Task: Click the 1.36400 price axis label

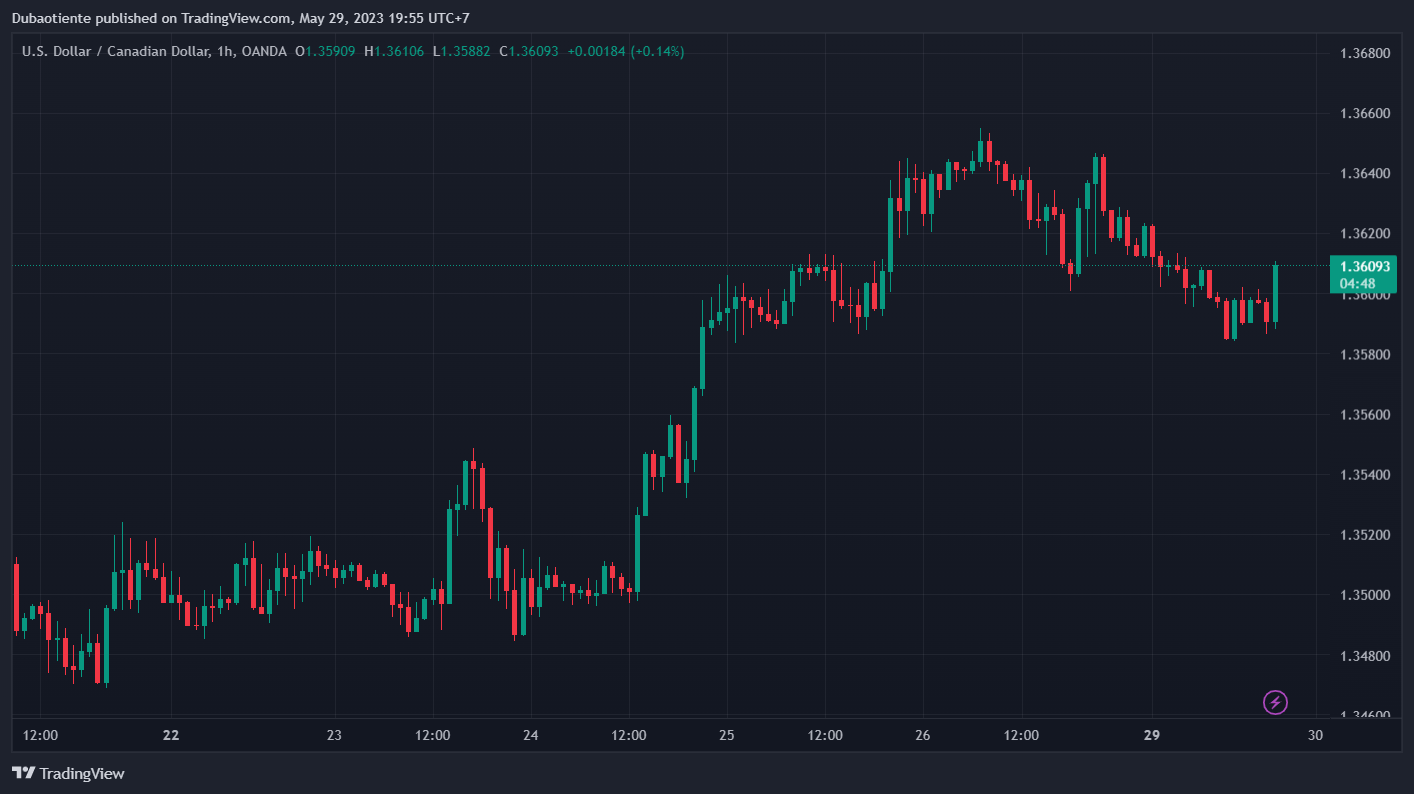Action: pyautogui.click(x=1364, y=174)
